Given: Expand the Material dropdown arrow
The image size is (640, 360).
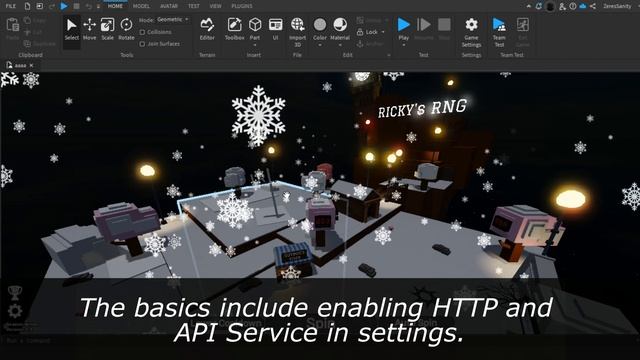Looking at the screenshot, I should [340, 45].
